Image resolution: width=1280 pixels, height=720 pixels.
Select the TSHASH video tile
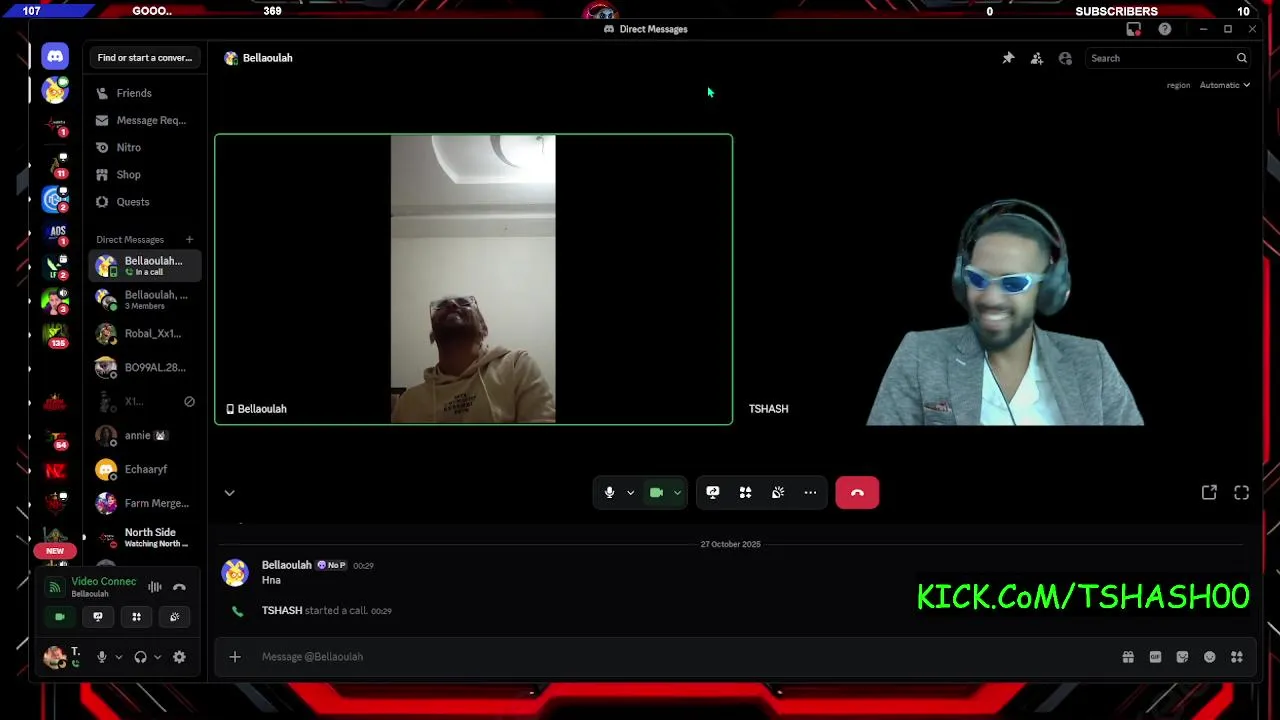[x=1000, y=279]
